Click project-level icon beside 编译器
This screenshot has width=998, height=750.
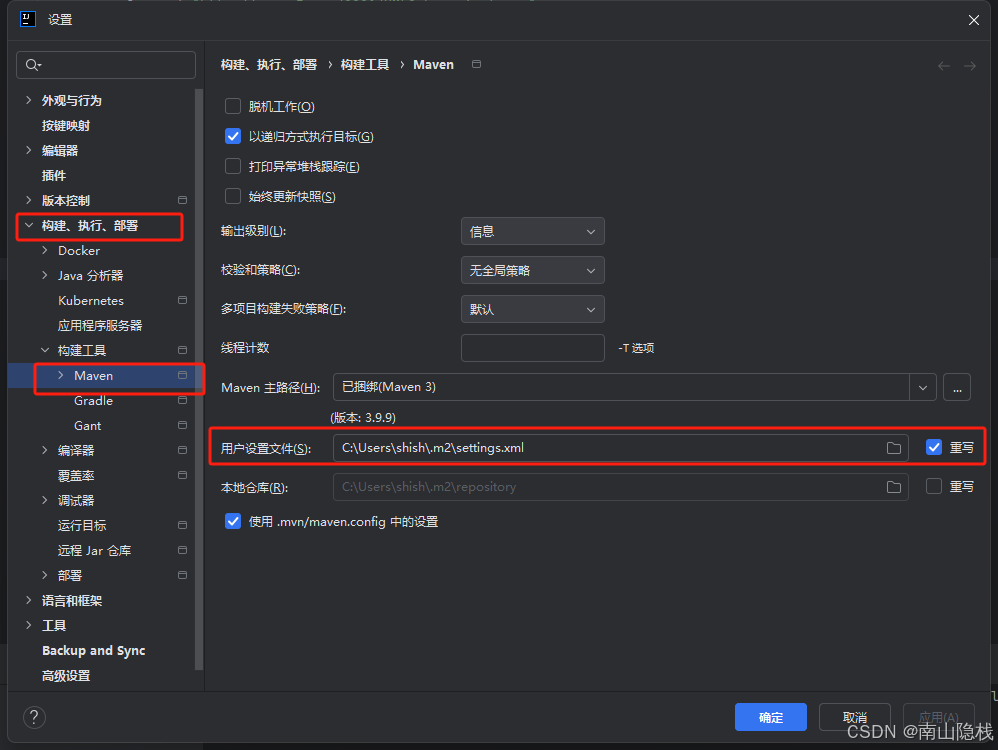pos(183,450)
